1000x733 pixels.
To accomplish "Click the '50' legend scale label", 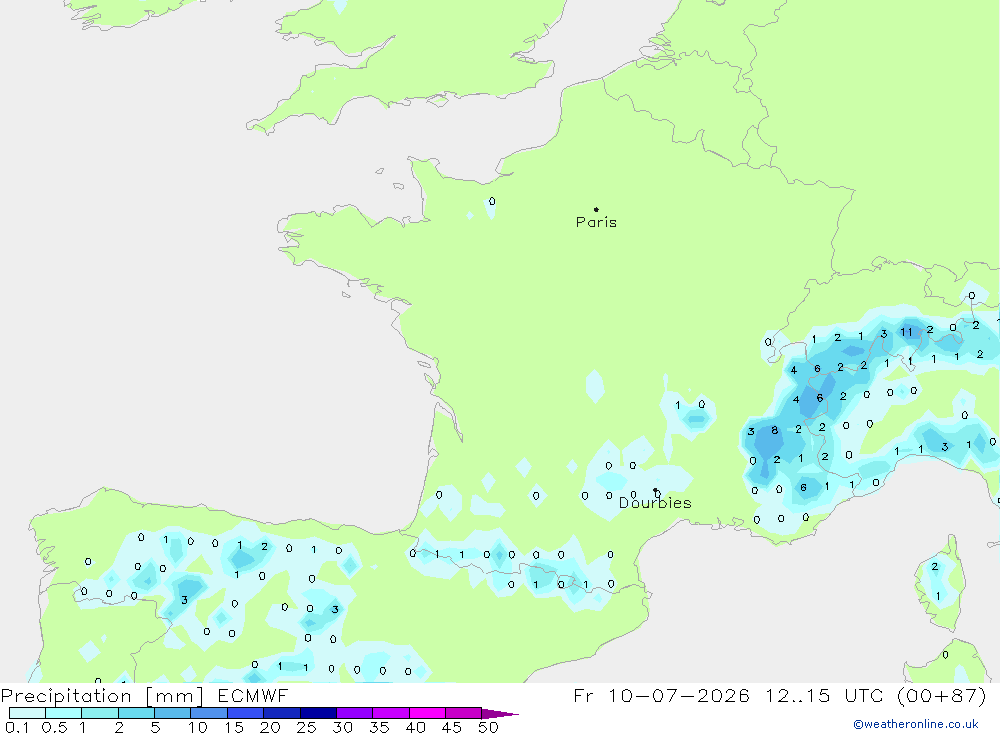I will tap(488, 727).
